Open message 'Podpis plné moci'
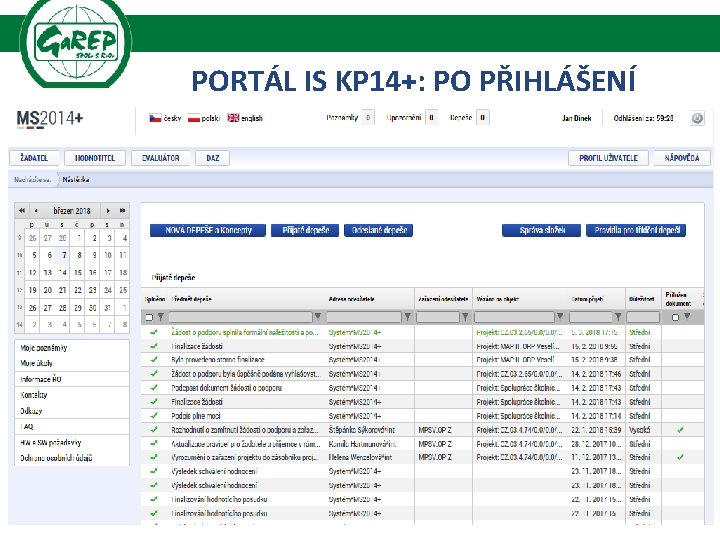This screenshot has height=540, width=720. click(196, 416)
